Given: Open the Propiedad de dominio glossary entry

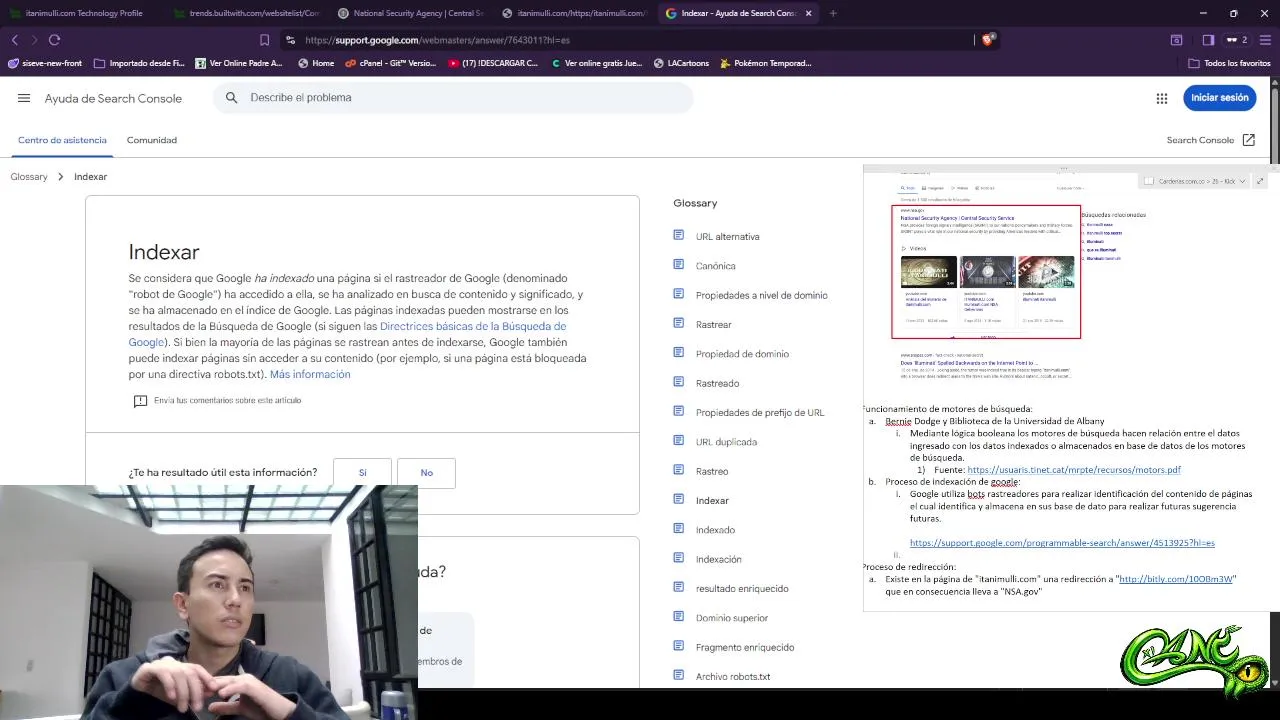Looking at the screenshot, I should click(742, 354).
